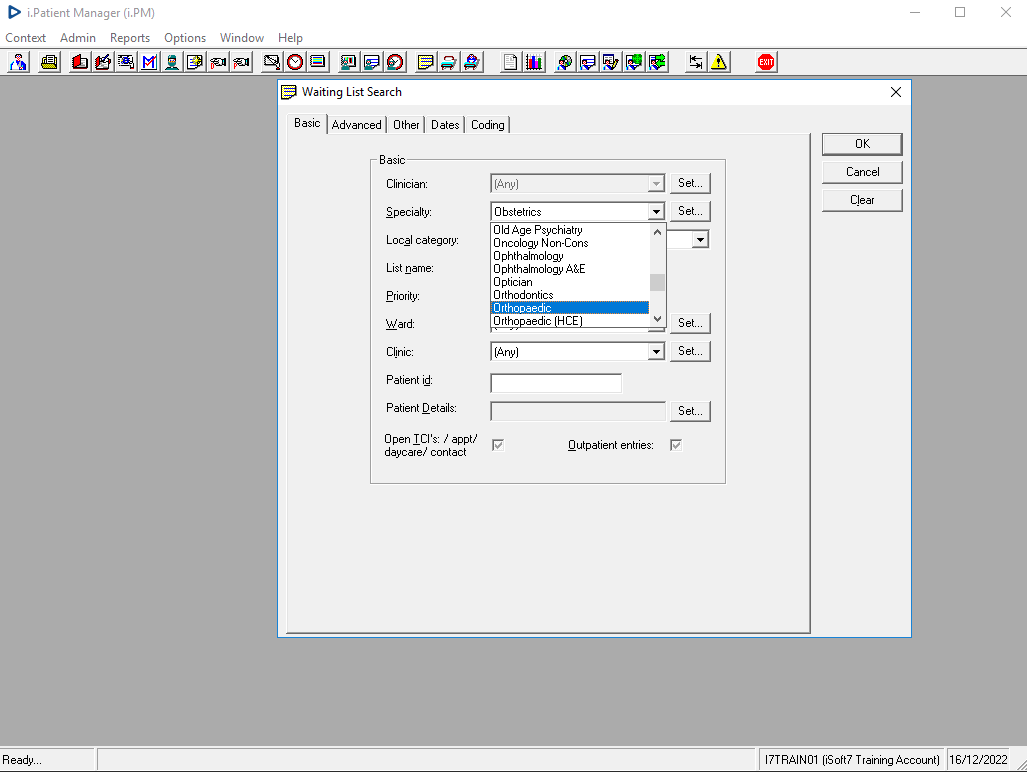1027x772 pixels.
Task: Open the Options menu
Action: pyautogui.click(x=185, y=38)
